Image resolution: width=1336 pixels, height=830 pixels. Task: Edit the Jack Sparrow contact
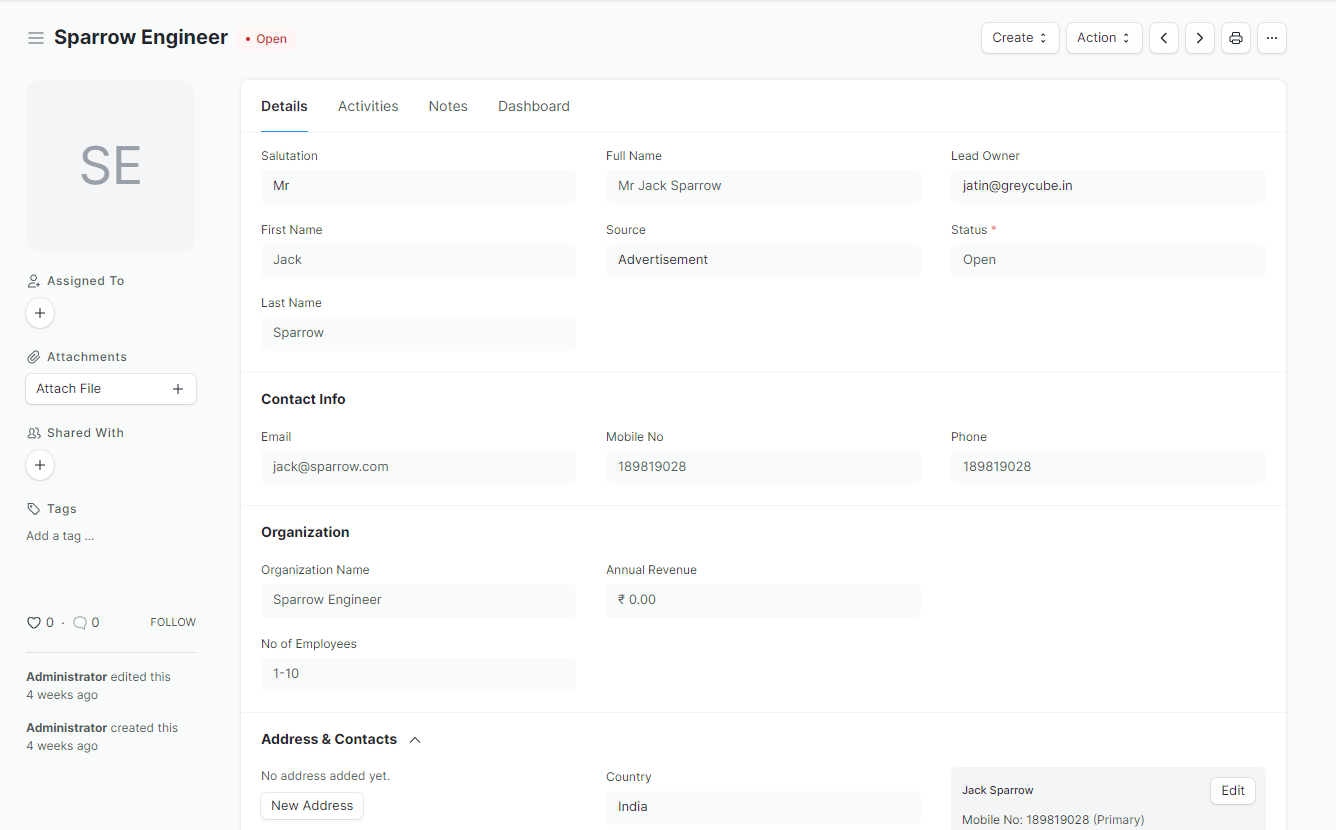coord(1232,791)
